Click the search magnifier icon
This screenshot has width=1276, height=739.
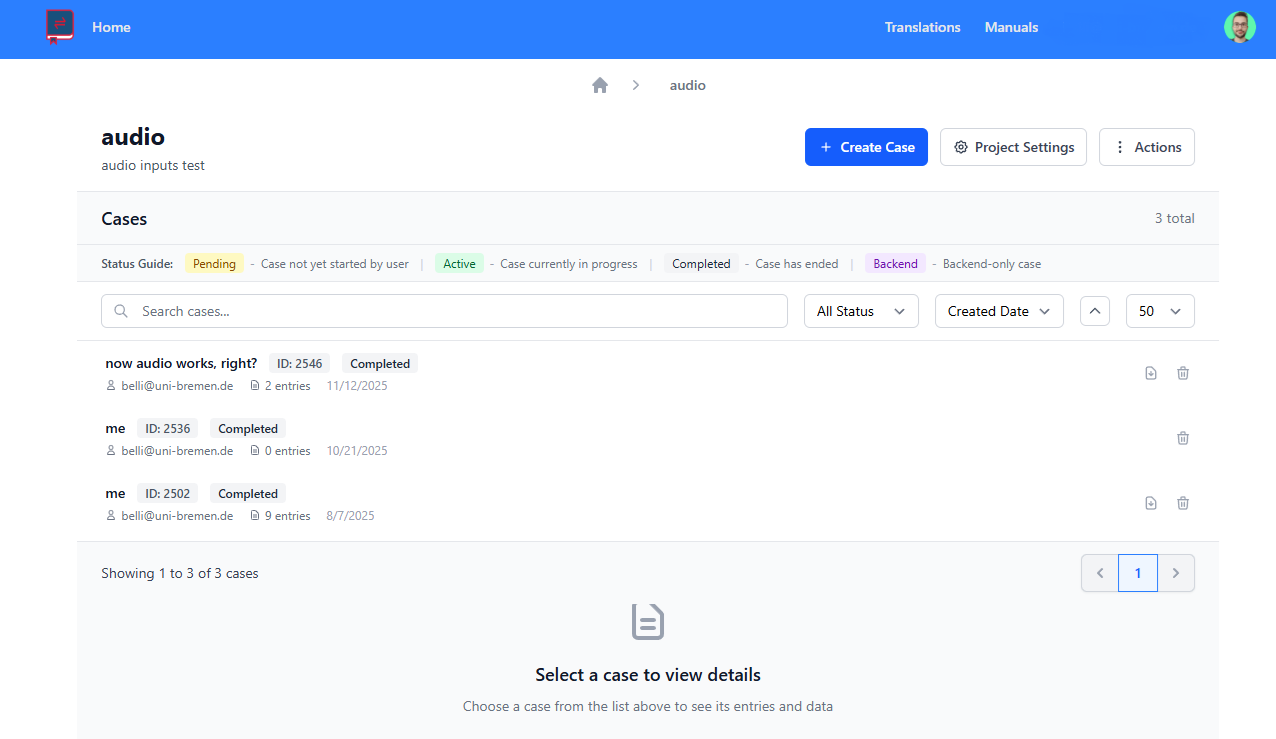(121, 311)
